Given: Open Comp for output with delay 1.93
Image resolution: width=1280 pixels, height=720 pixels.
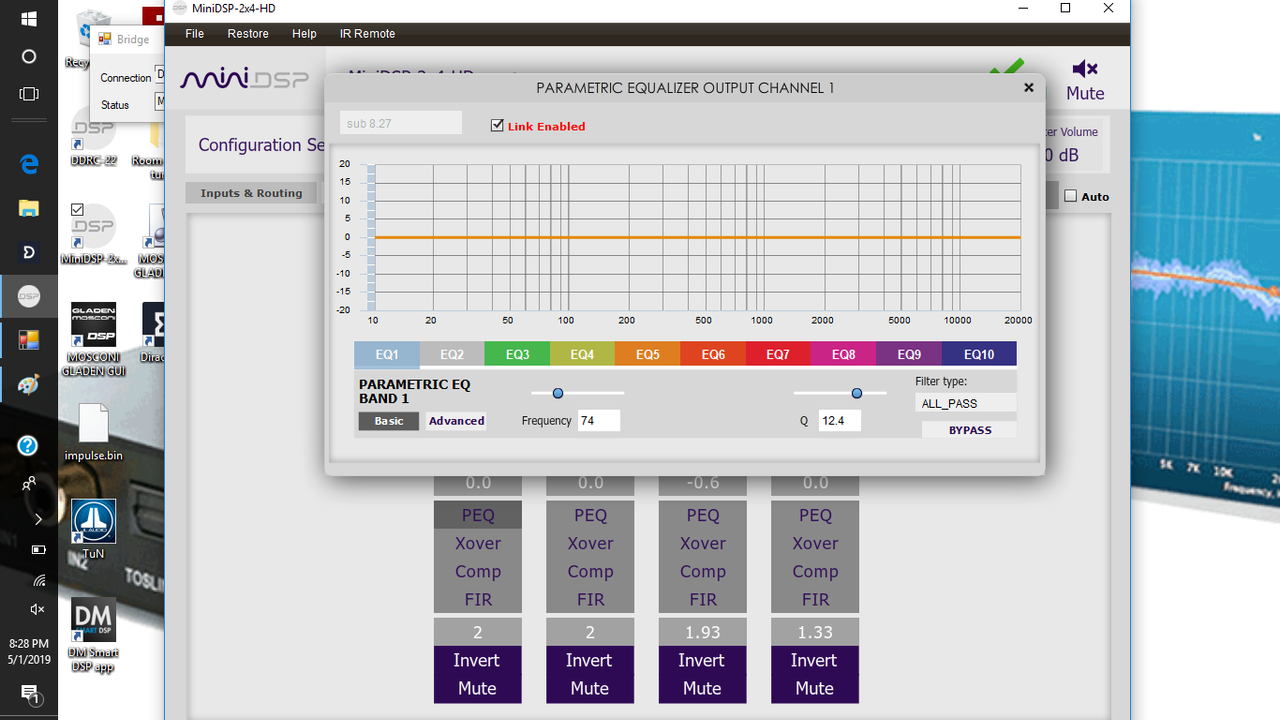Looking at the screenshot, I should (x=703, y=571).
